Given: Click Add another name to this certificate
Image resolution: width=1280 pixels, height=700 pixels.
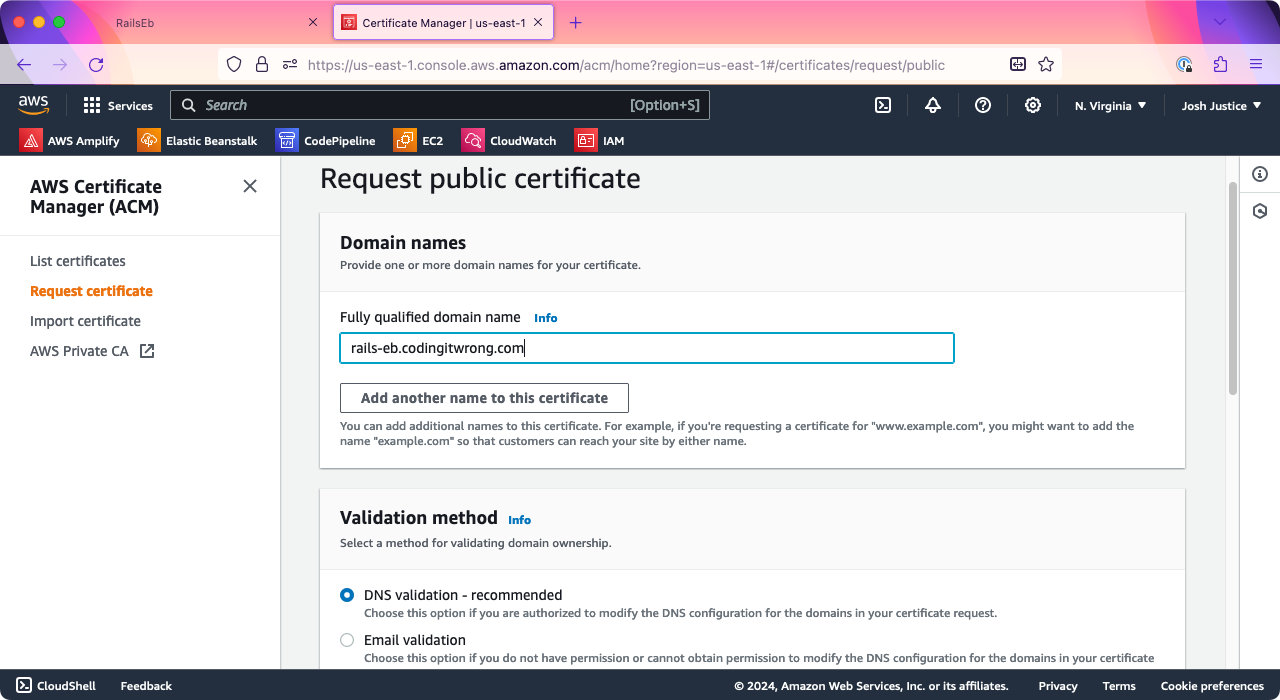Looking at the screenshot, I should click(484, 398).
